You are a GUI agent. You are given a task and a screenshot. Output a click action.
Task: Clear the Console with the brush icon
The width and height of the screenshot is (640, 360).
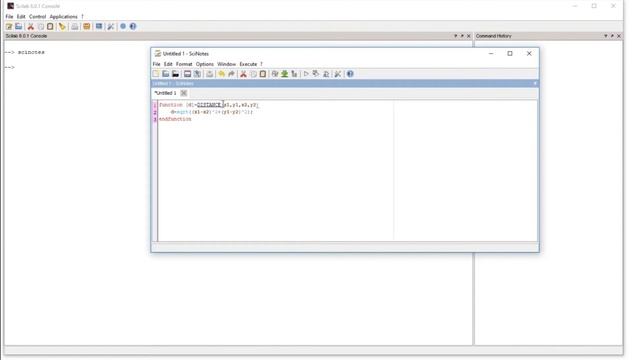[62, 27]
